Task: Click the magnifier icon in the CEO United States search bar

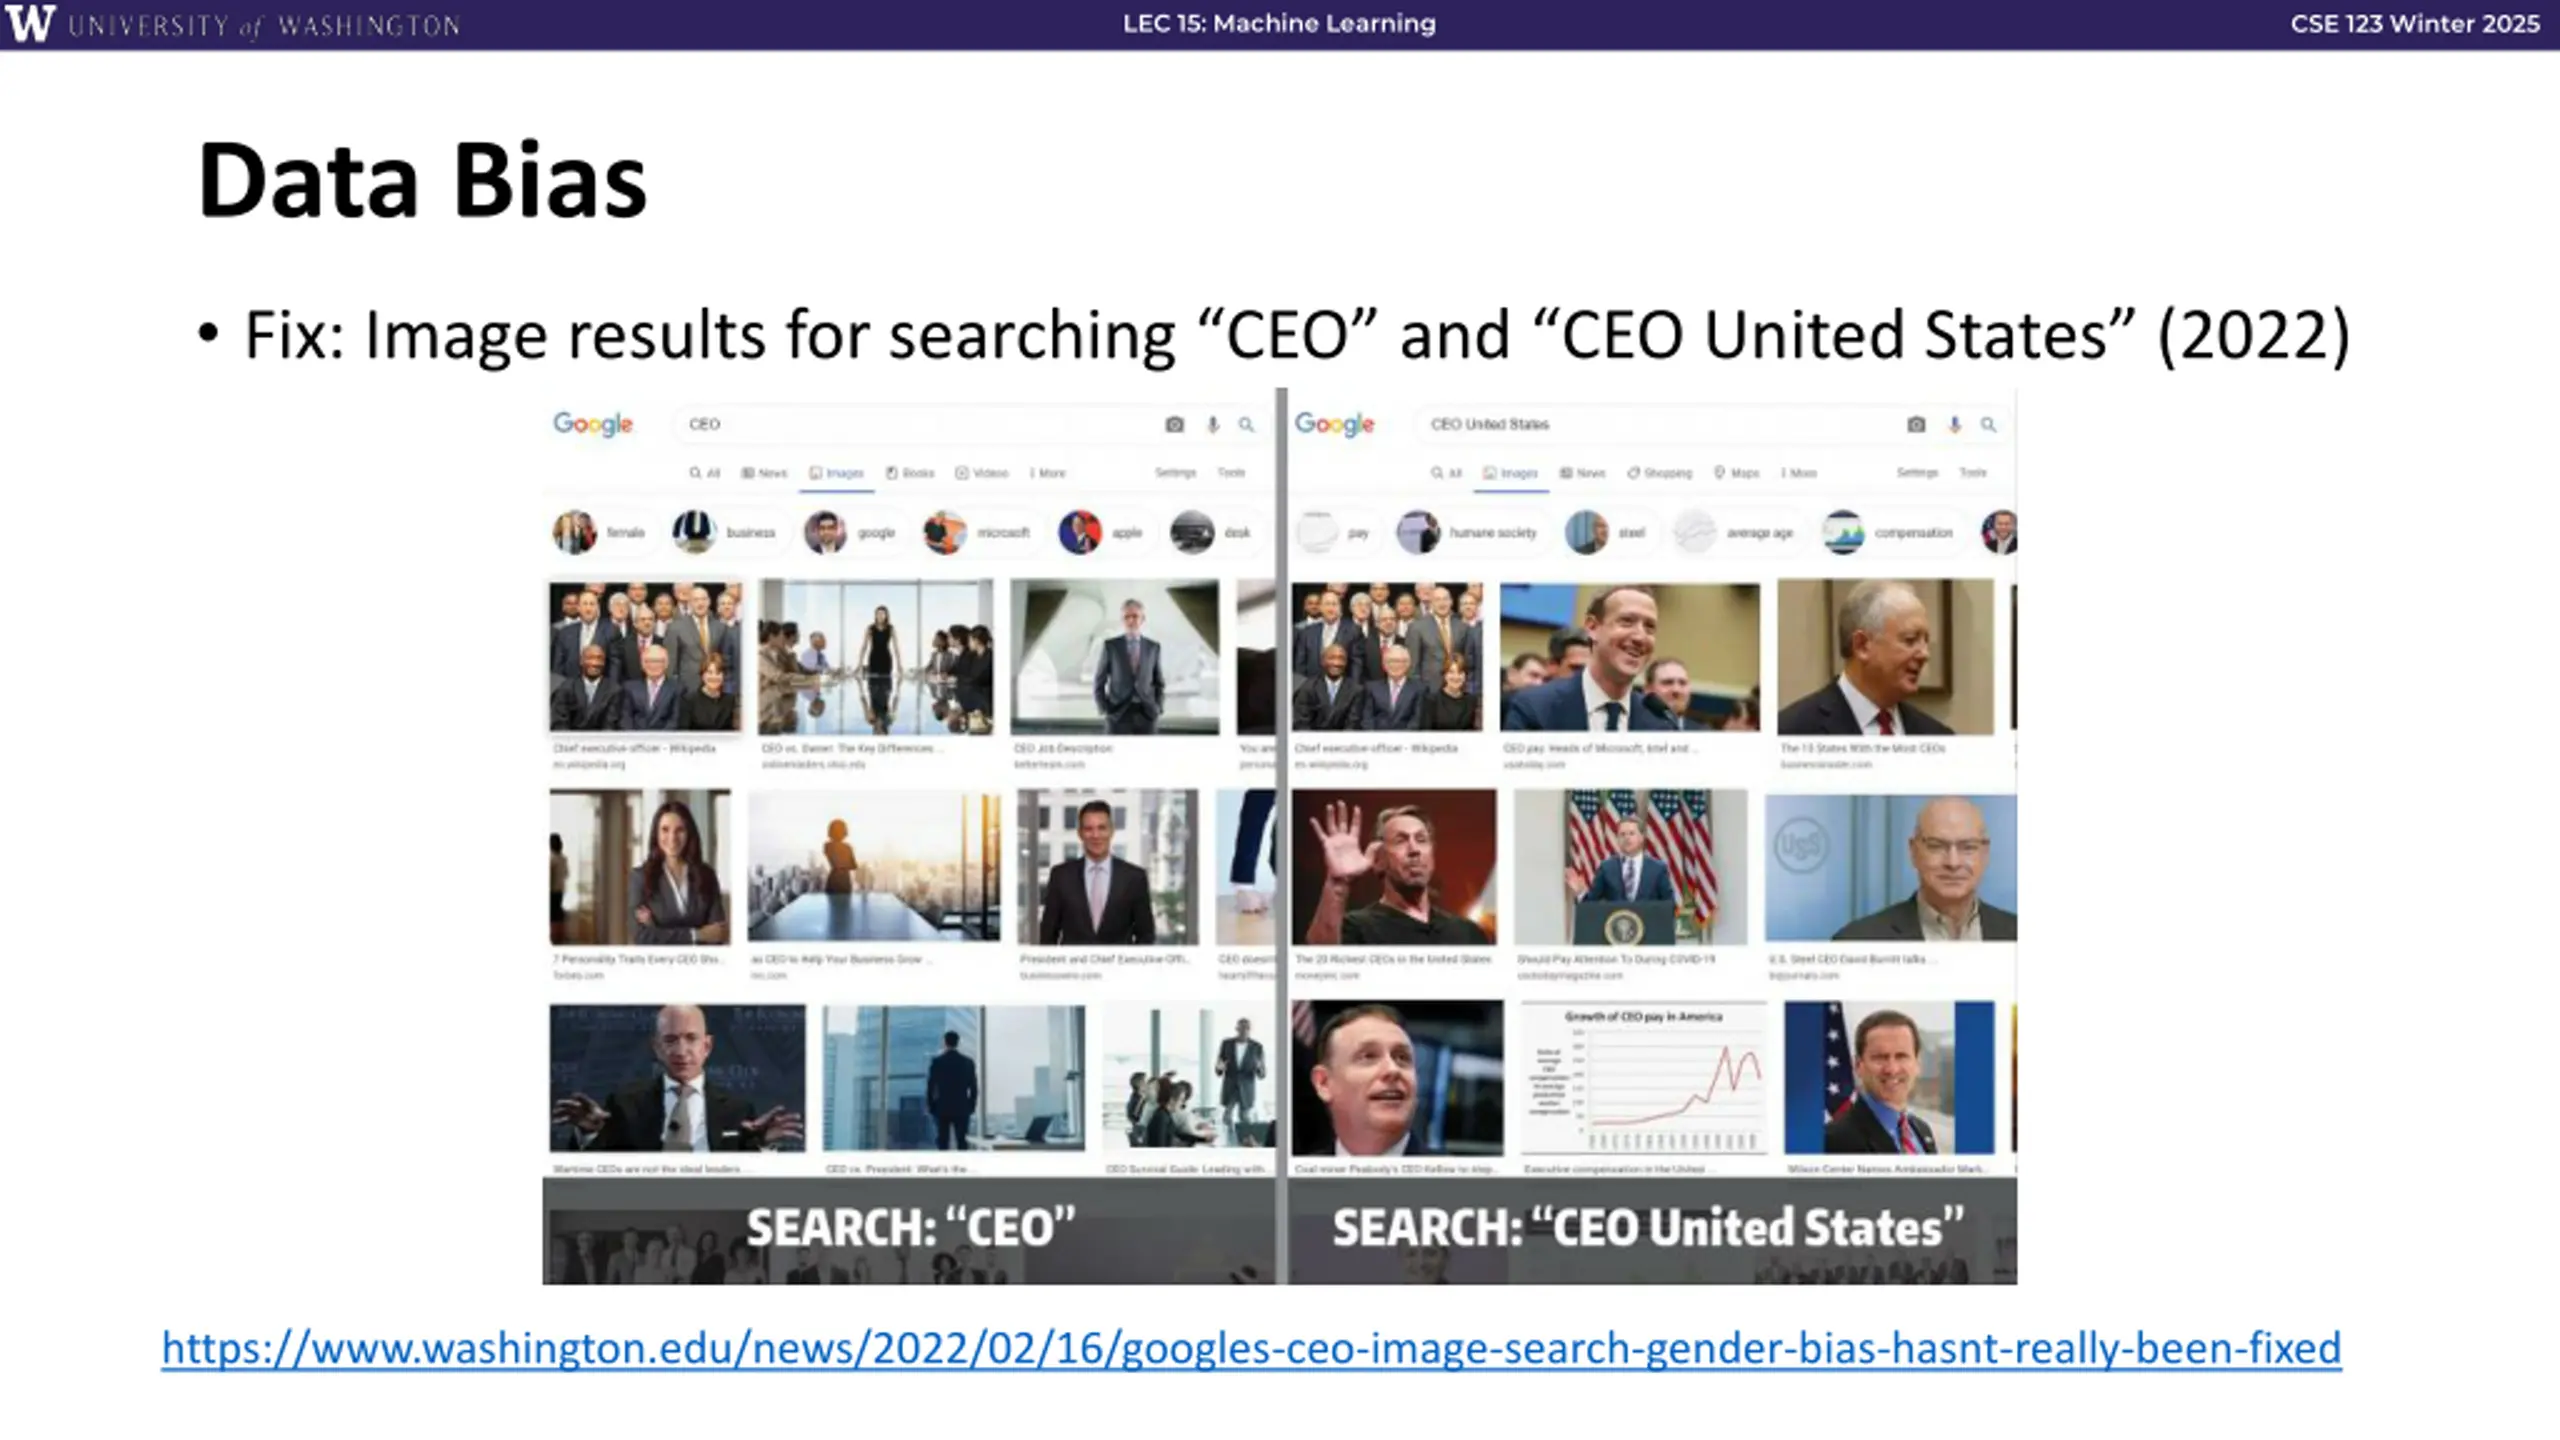Action: [x=1988, y=425]
